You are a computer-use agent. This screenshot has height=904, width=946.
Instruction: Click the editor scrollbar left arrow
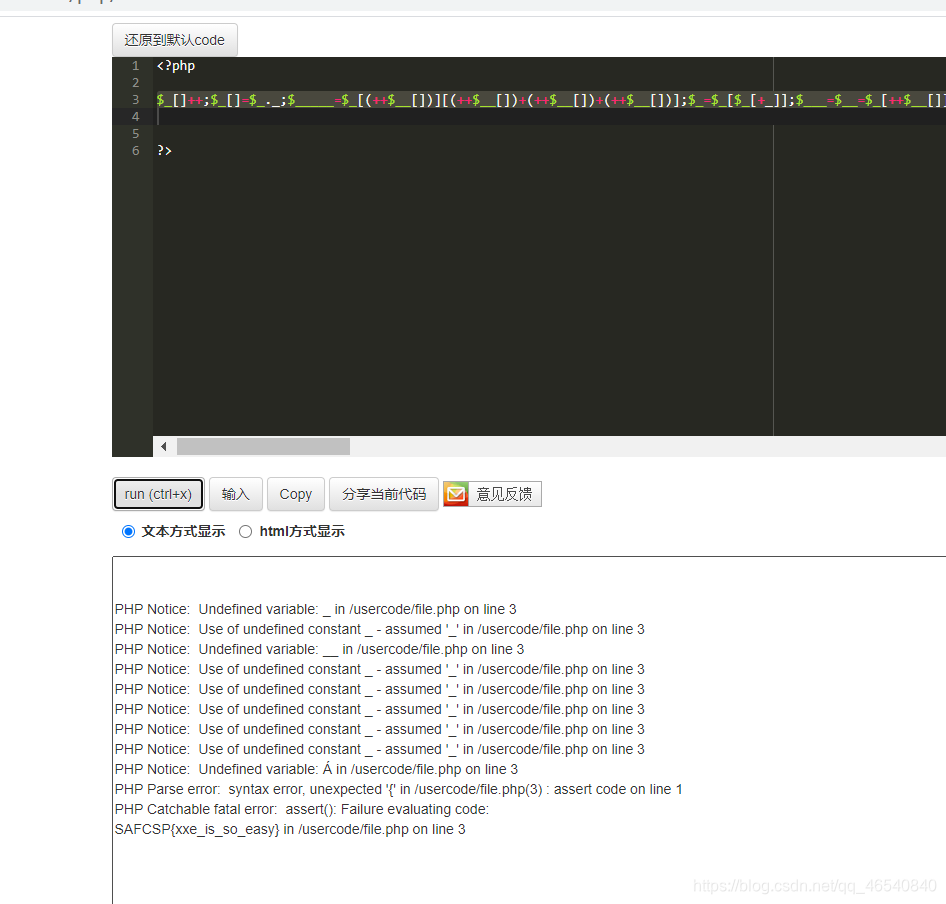pos(163,447)
